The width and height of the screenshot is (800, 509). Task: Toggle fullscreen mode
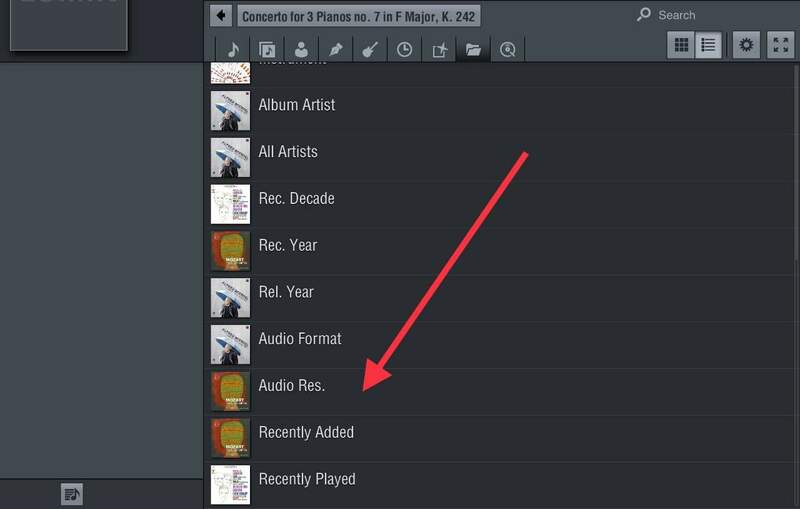coord(780,45)
